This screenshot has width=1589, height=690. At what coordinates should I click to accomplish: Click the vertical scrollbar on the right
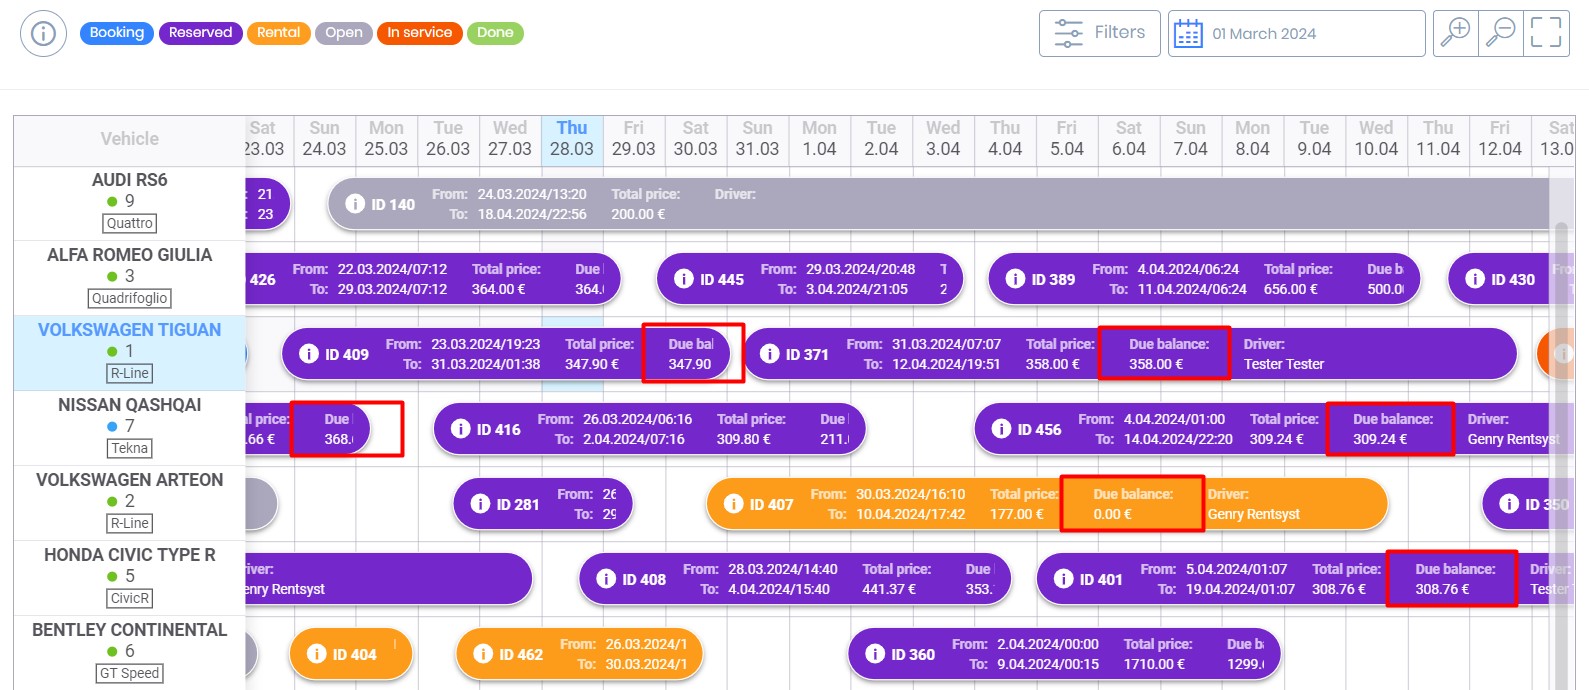[x=1561, y=400]
